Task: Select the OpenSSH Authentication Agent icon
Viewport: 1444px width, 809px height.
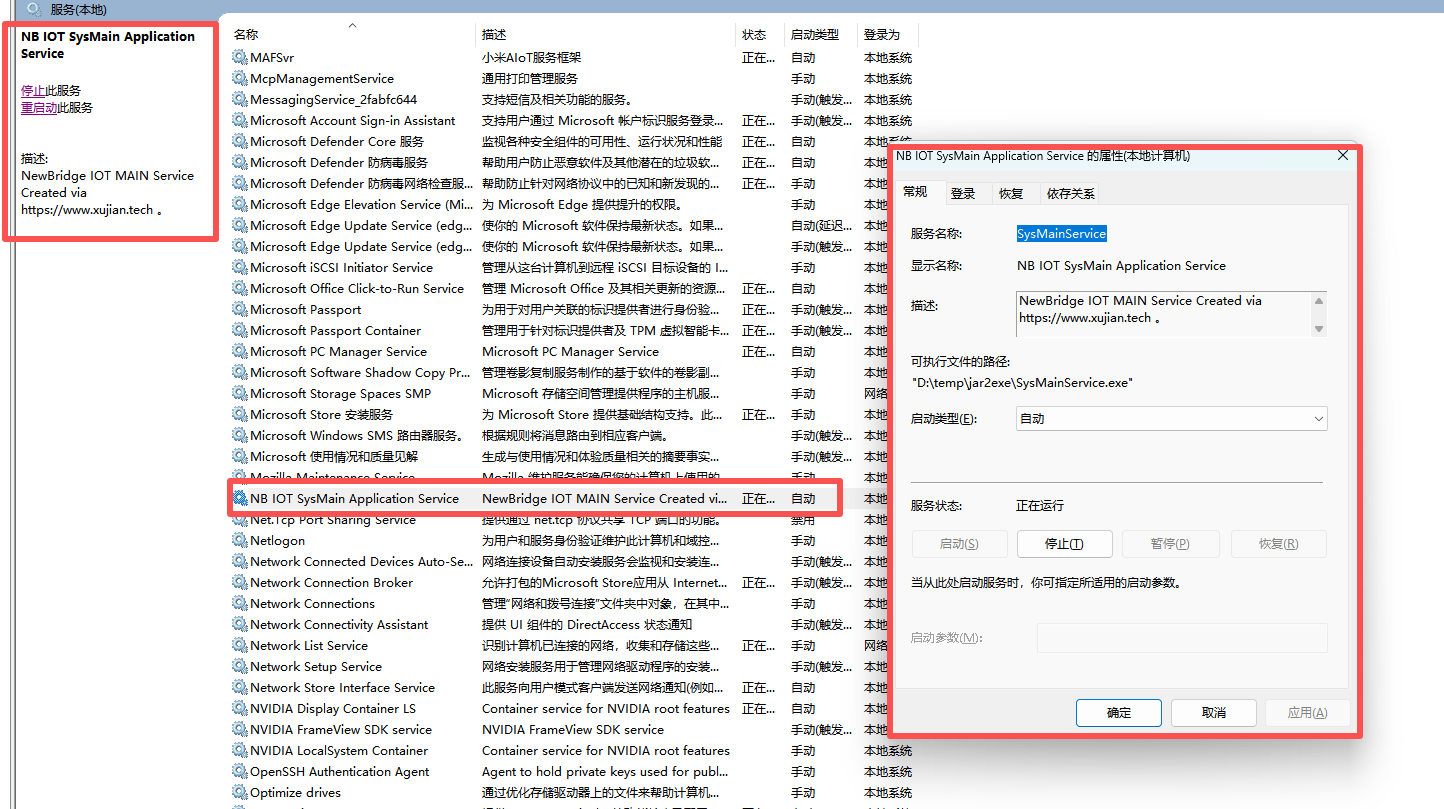Action: 240,772
